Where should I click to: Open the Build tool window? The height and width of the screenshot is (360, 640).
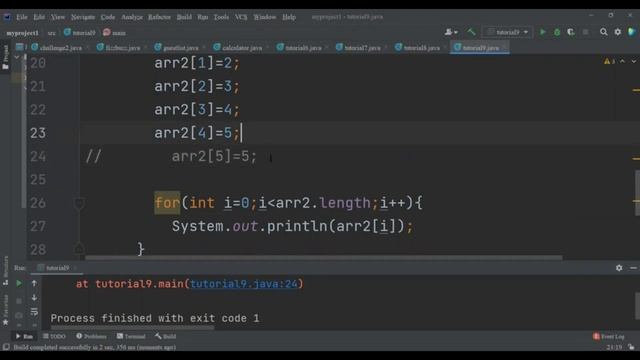coord(165,336)
